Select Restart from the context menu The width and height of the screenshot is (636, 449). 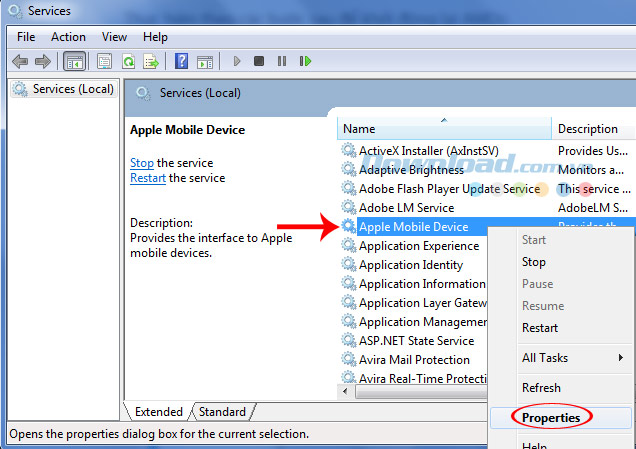click(x=540, y=328)
